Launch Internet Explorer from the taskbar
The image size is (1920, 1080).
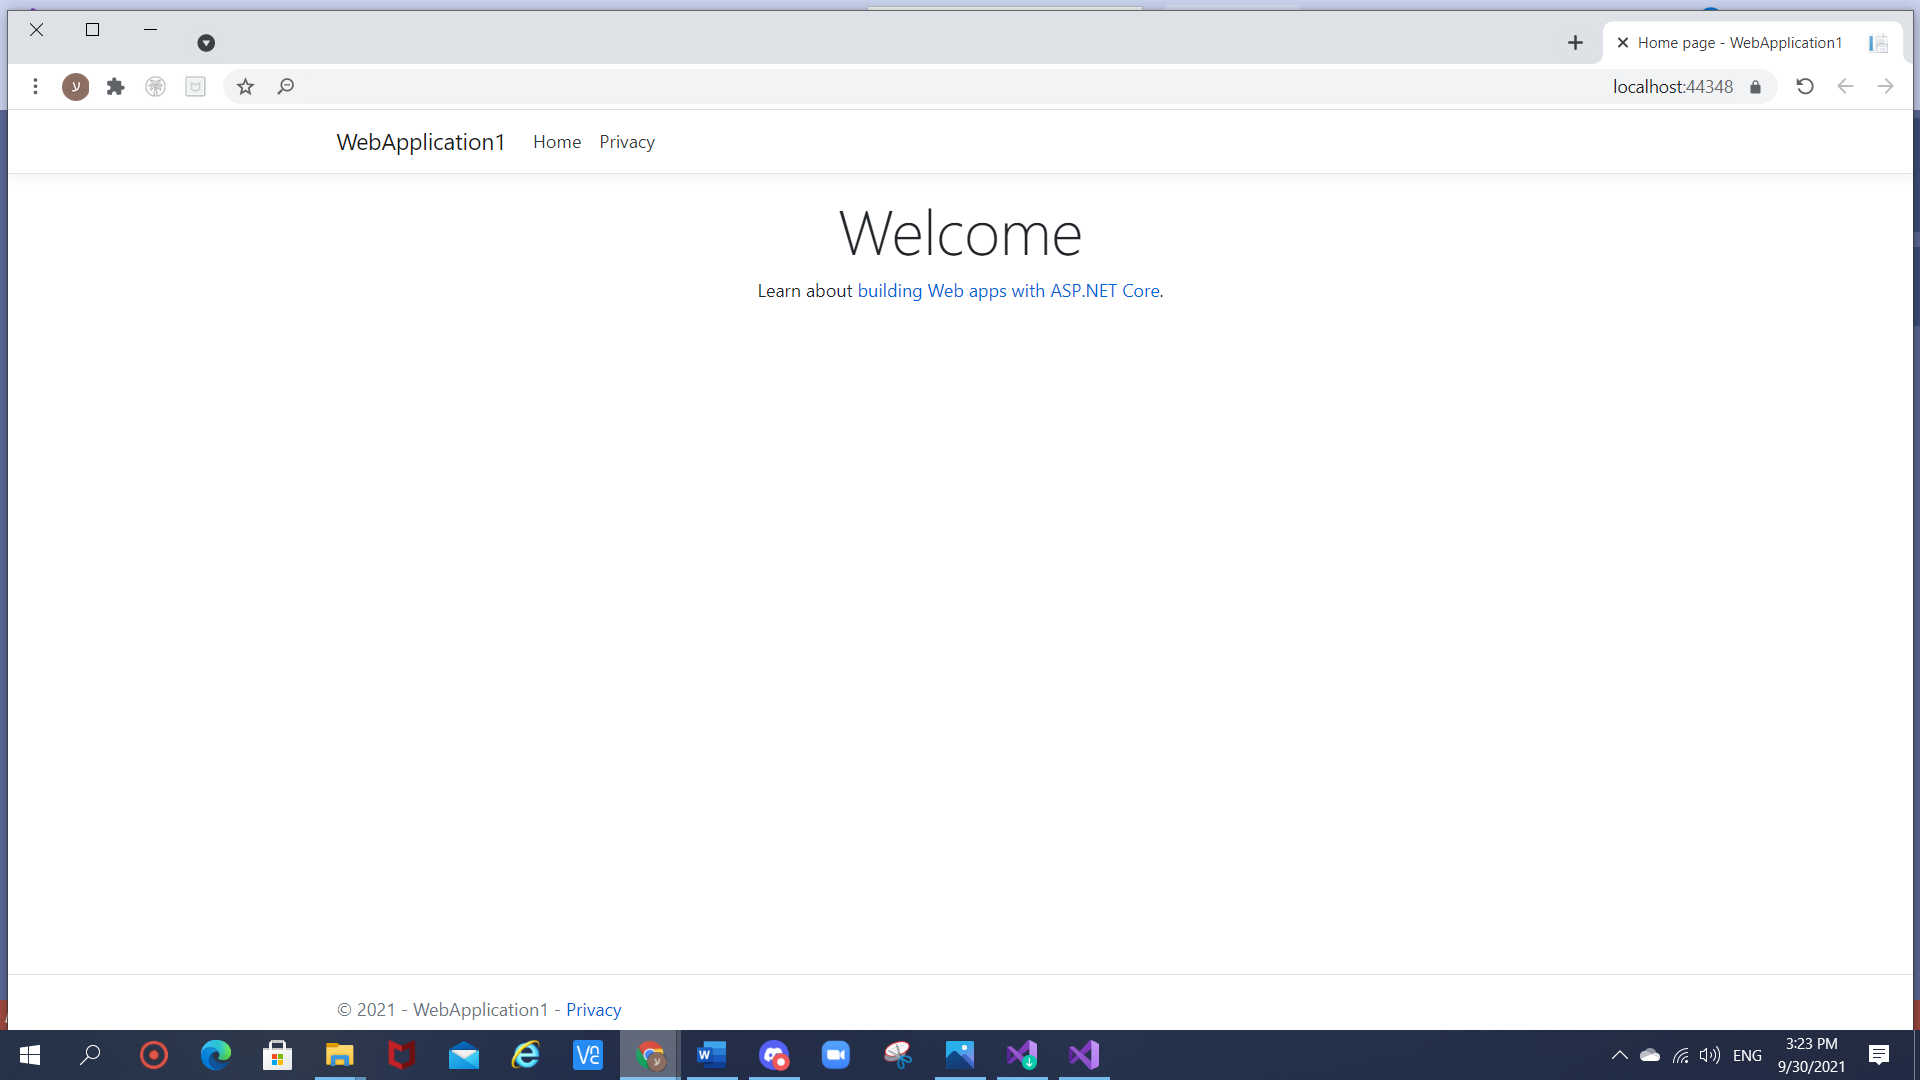pyautogui.click(x=526, y=1055)
